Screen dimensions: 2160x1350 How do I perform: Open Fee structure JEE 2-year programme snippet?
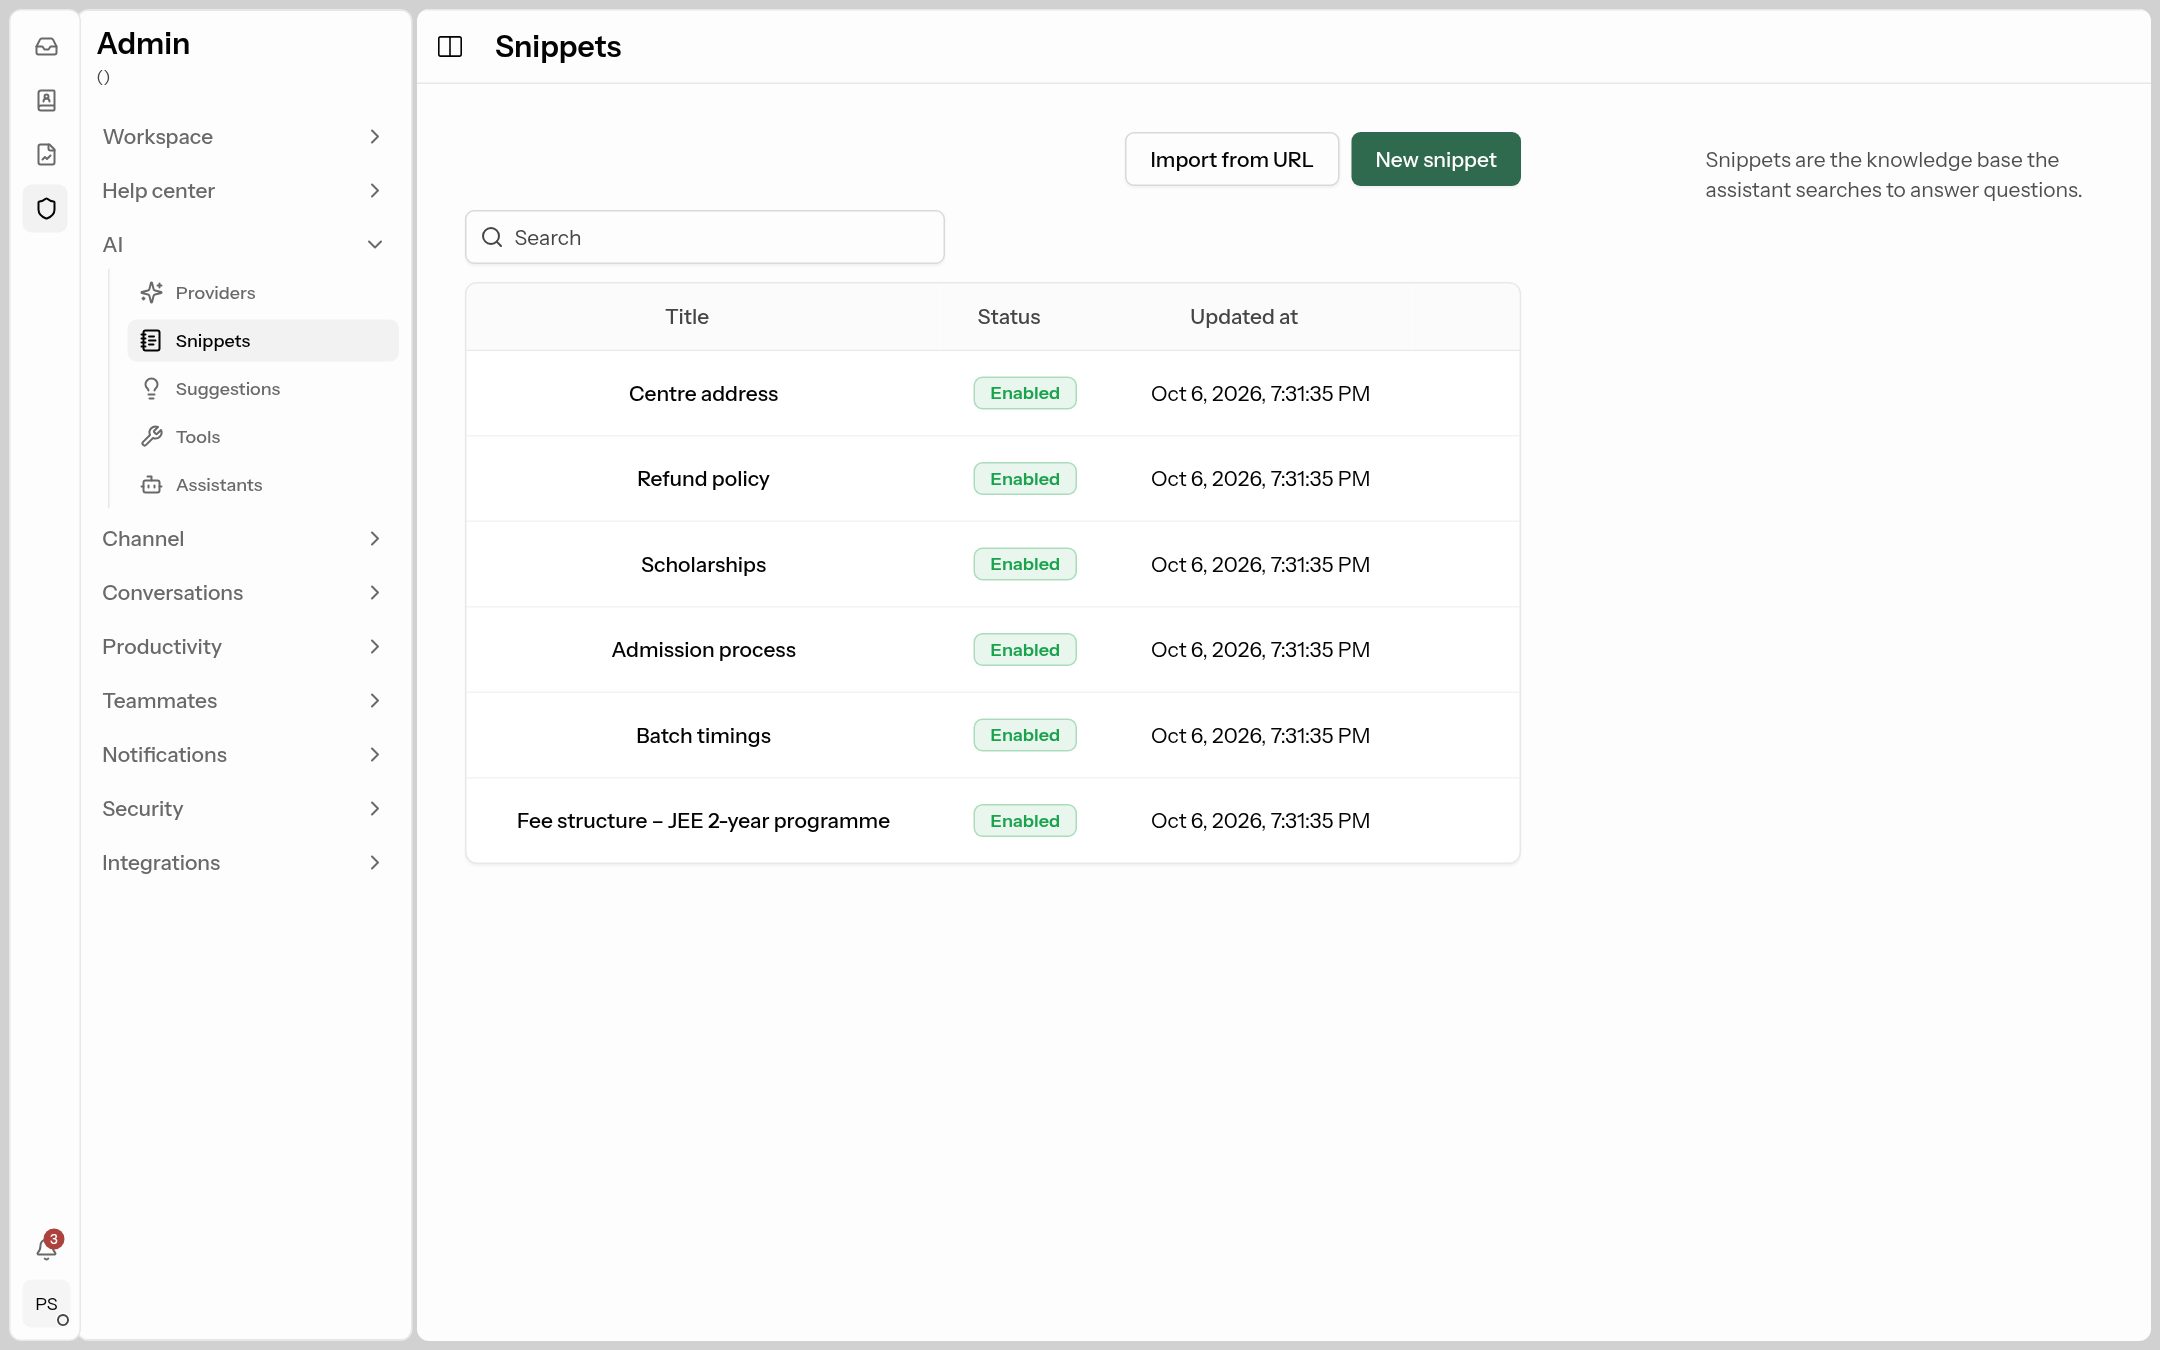tap(703, 821)
